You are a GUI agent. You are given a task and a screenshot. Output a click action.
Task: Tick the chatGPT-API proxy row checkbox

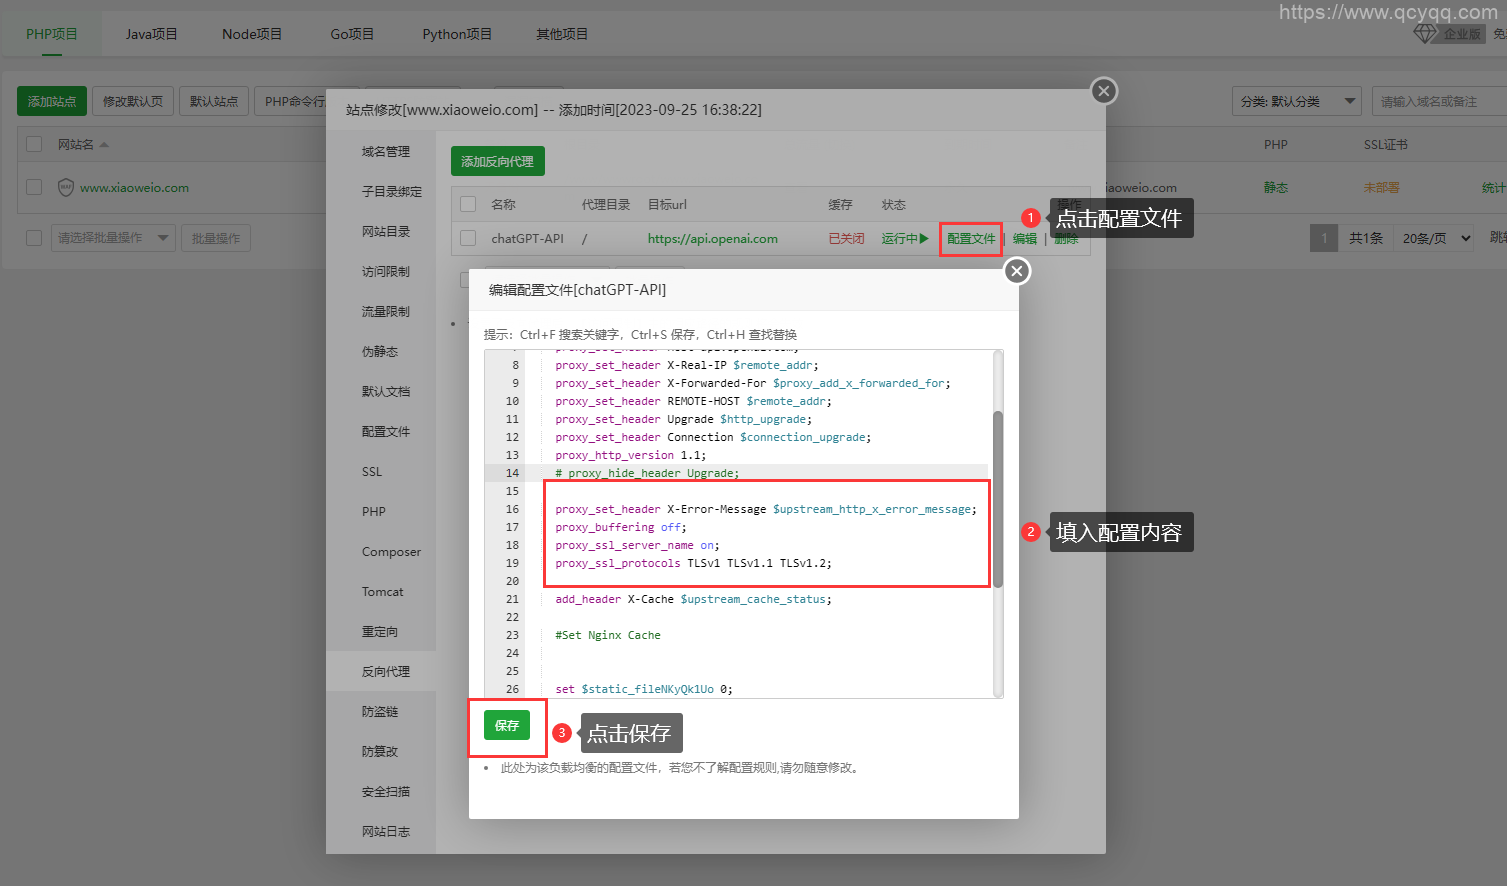pos(468,238)
